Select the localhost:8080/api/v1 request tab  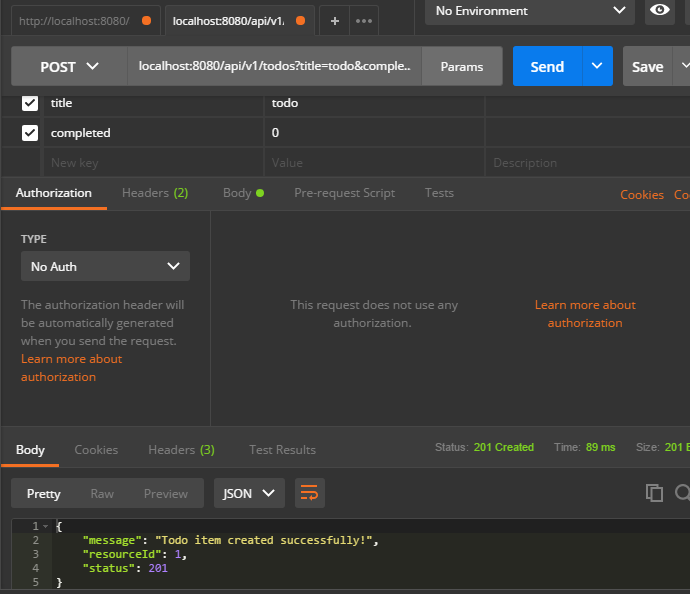click(x=239, y=21)
